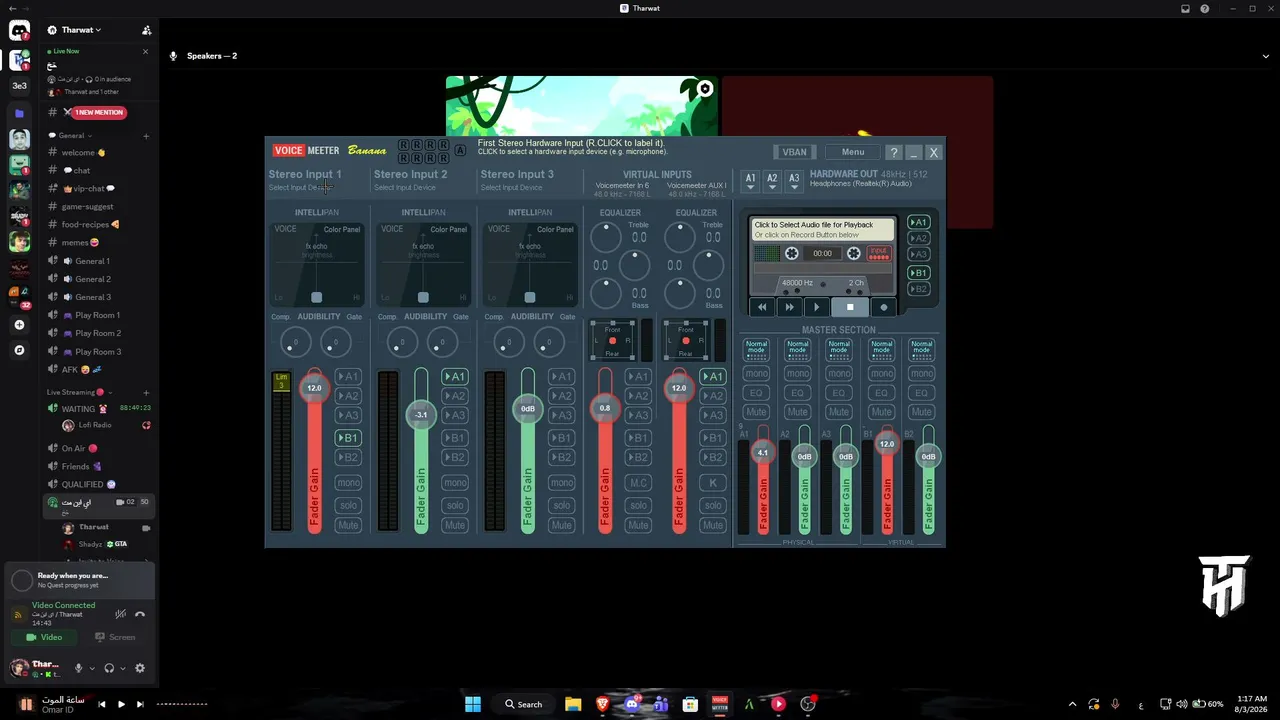Open VBAN settings in Voicemeeter
The height and width of the screenshot is (720, 1280).
794,152
